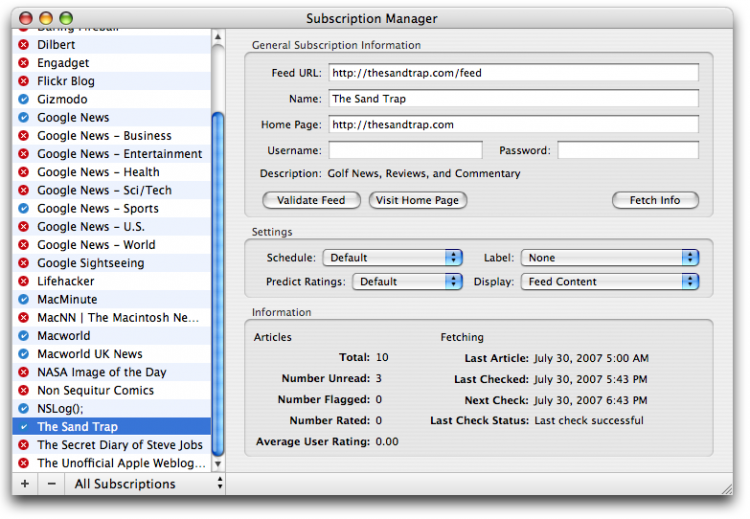Screen dimensions: 750x519
Task: Click the Validate Feed button
Action: point(311,200)
